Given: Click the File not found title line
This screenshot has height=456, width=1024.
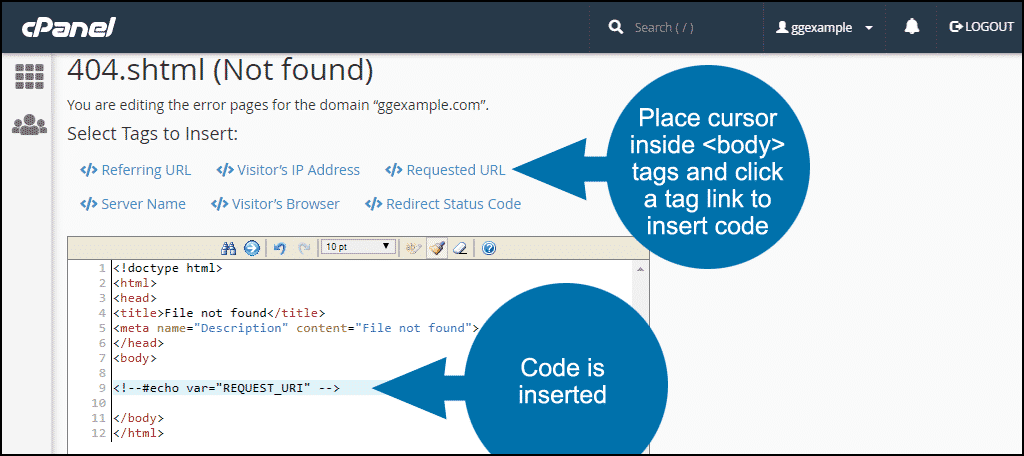Looking at the screenshot, I should (219, 313).
